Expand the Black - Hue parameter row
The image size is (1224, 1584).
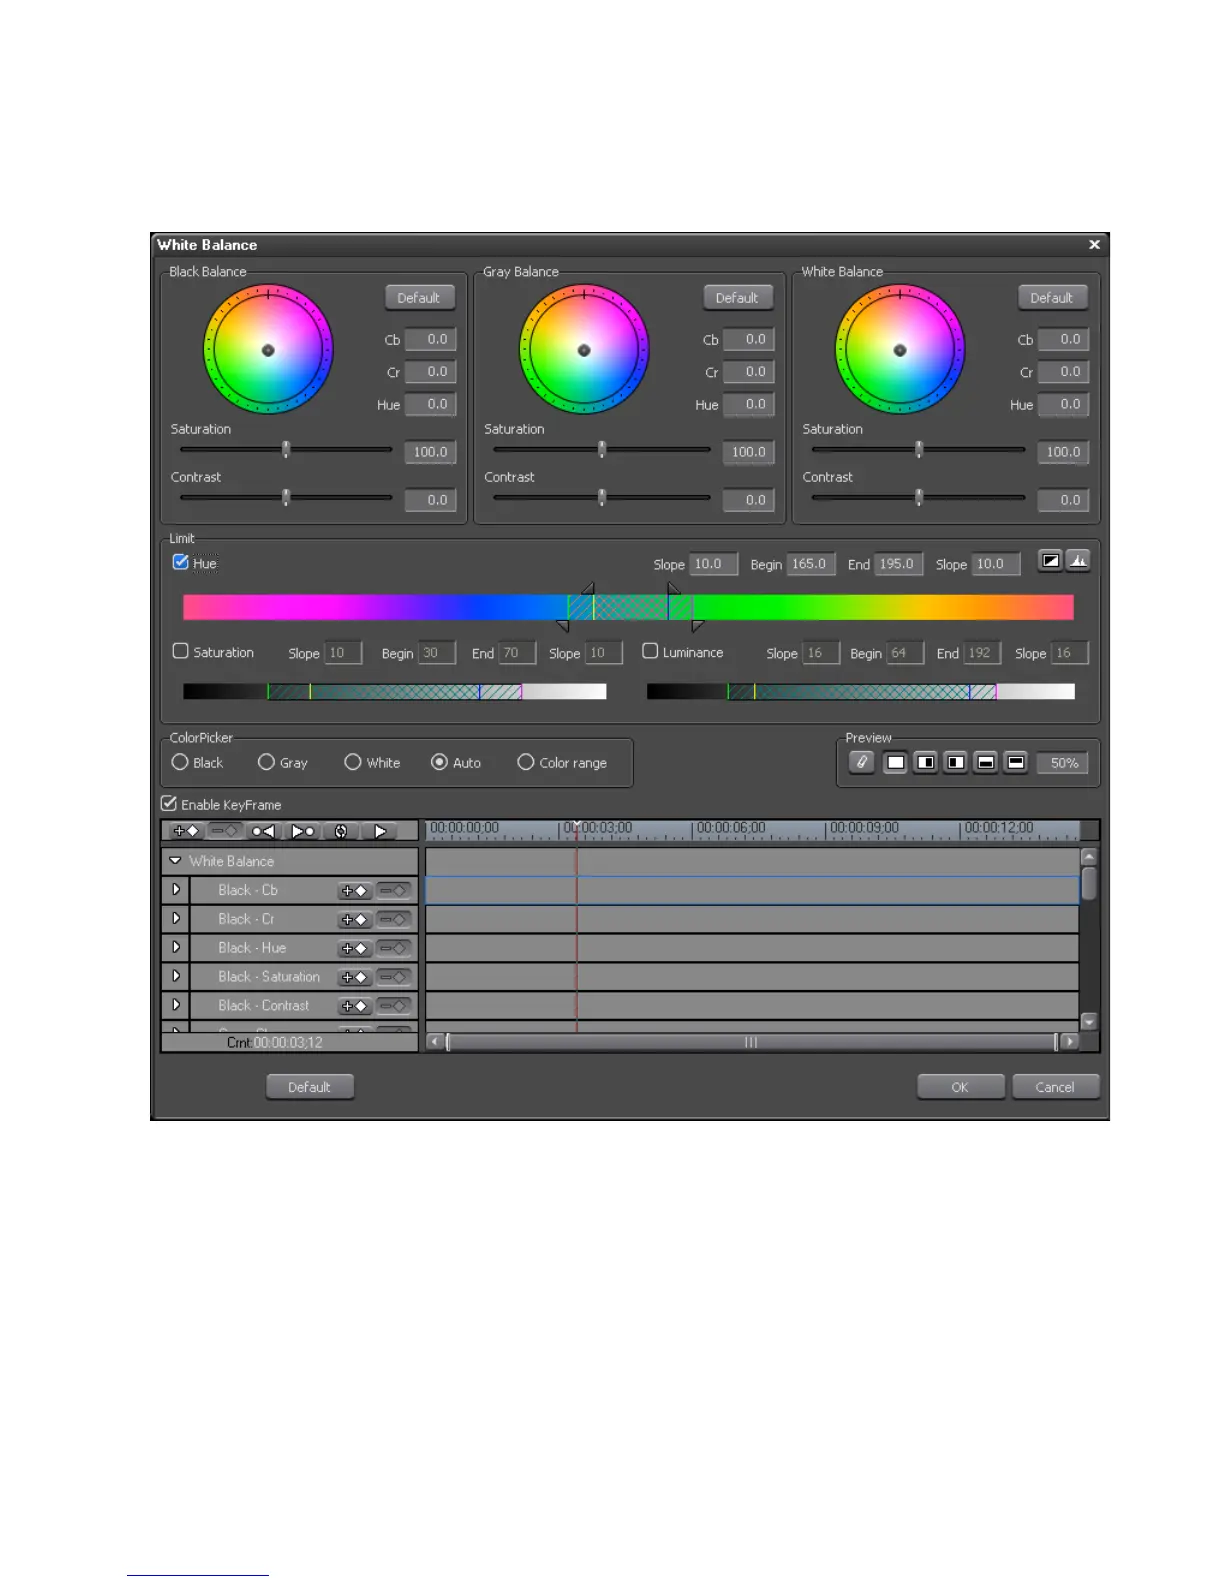[x=176, y=948]
